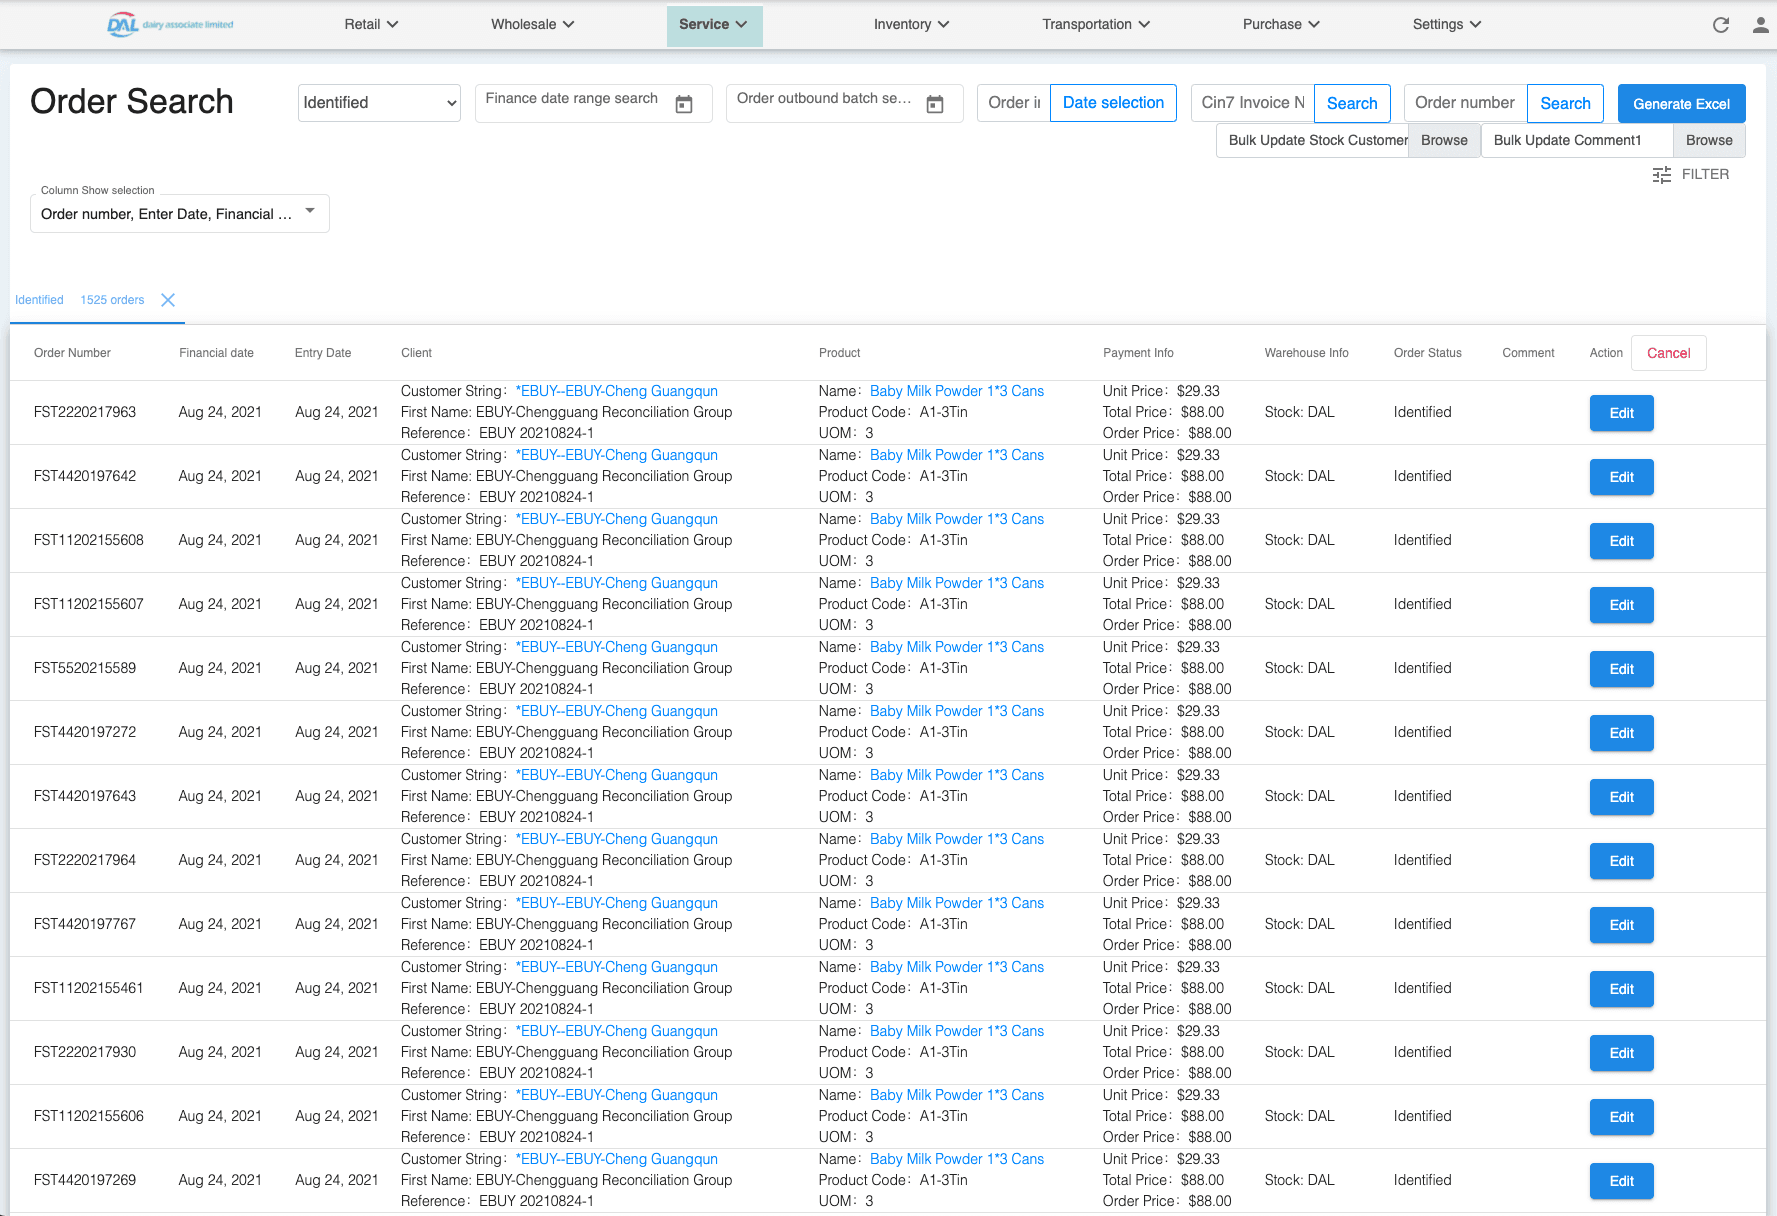Edit order FST11202155607

coord(1621,605)
